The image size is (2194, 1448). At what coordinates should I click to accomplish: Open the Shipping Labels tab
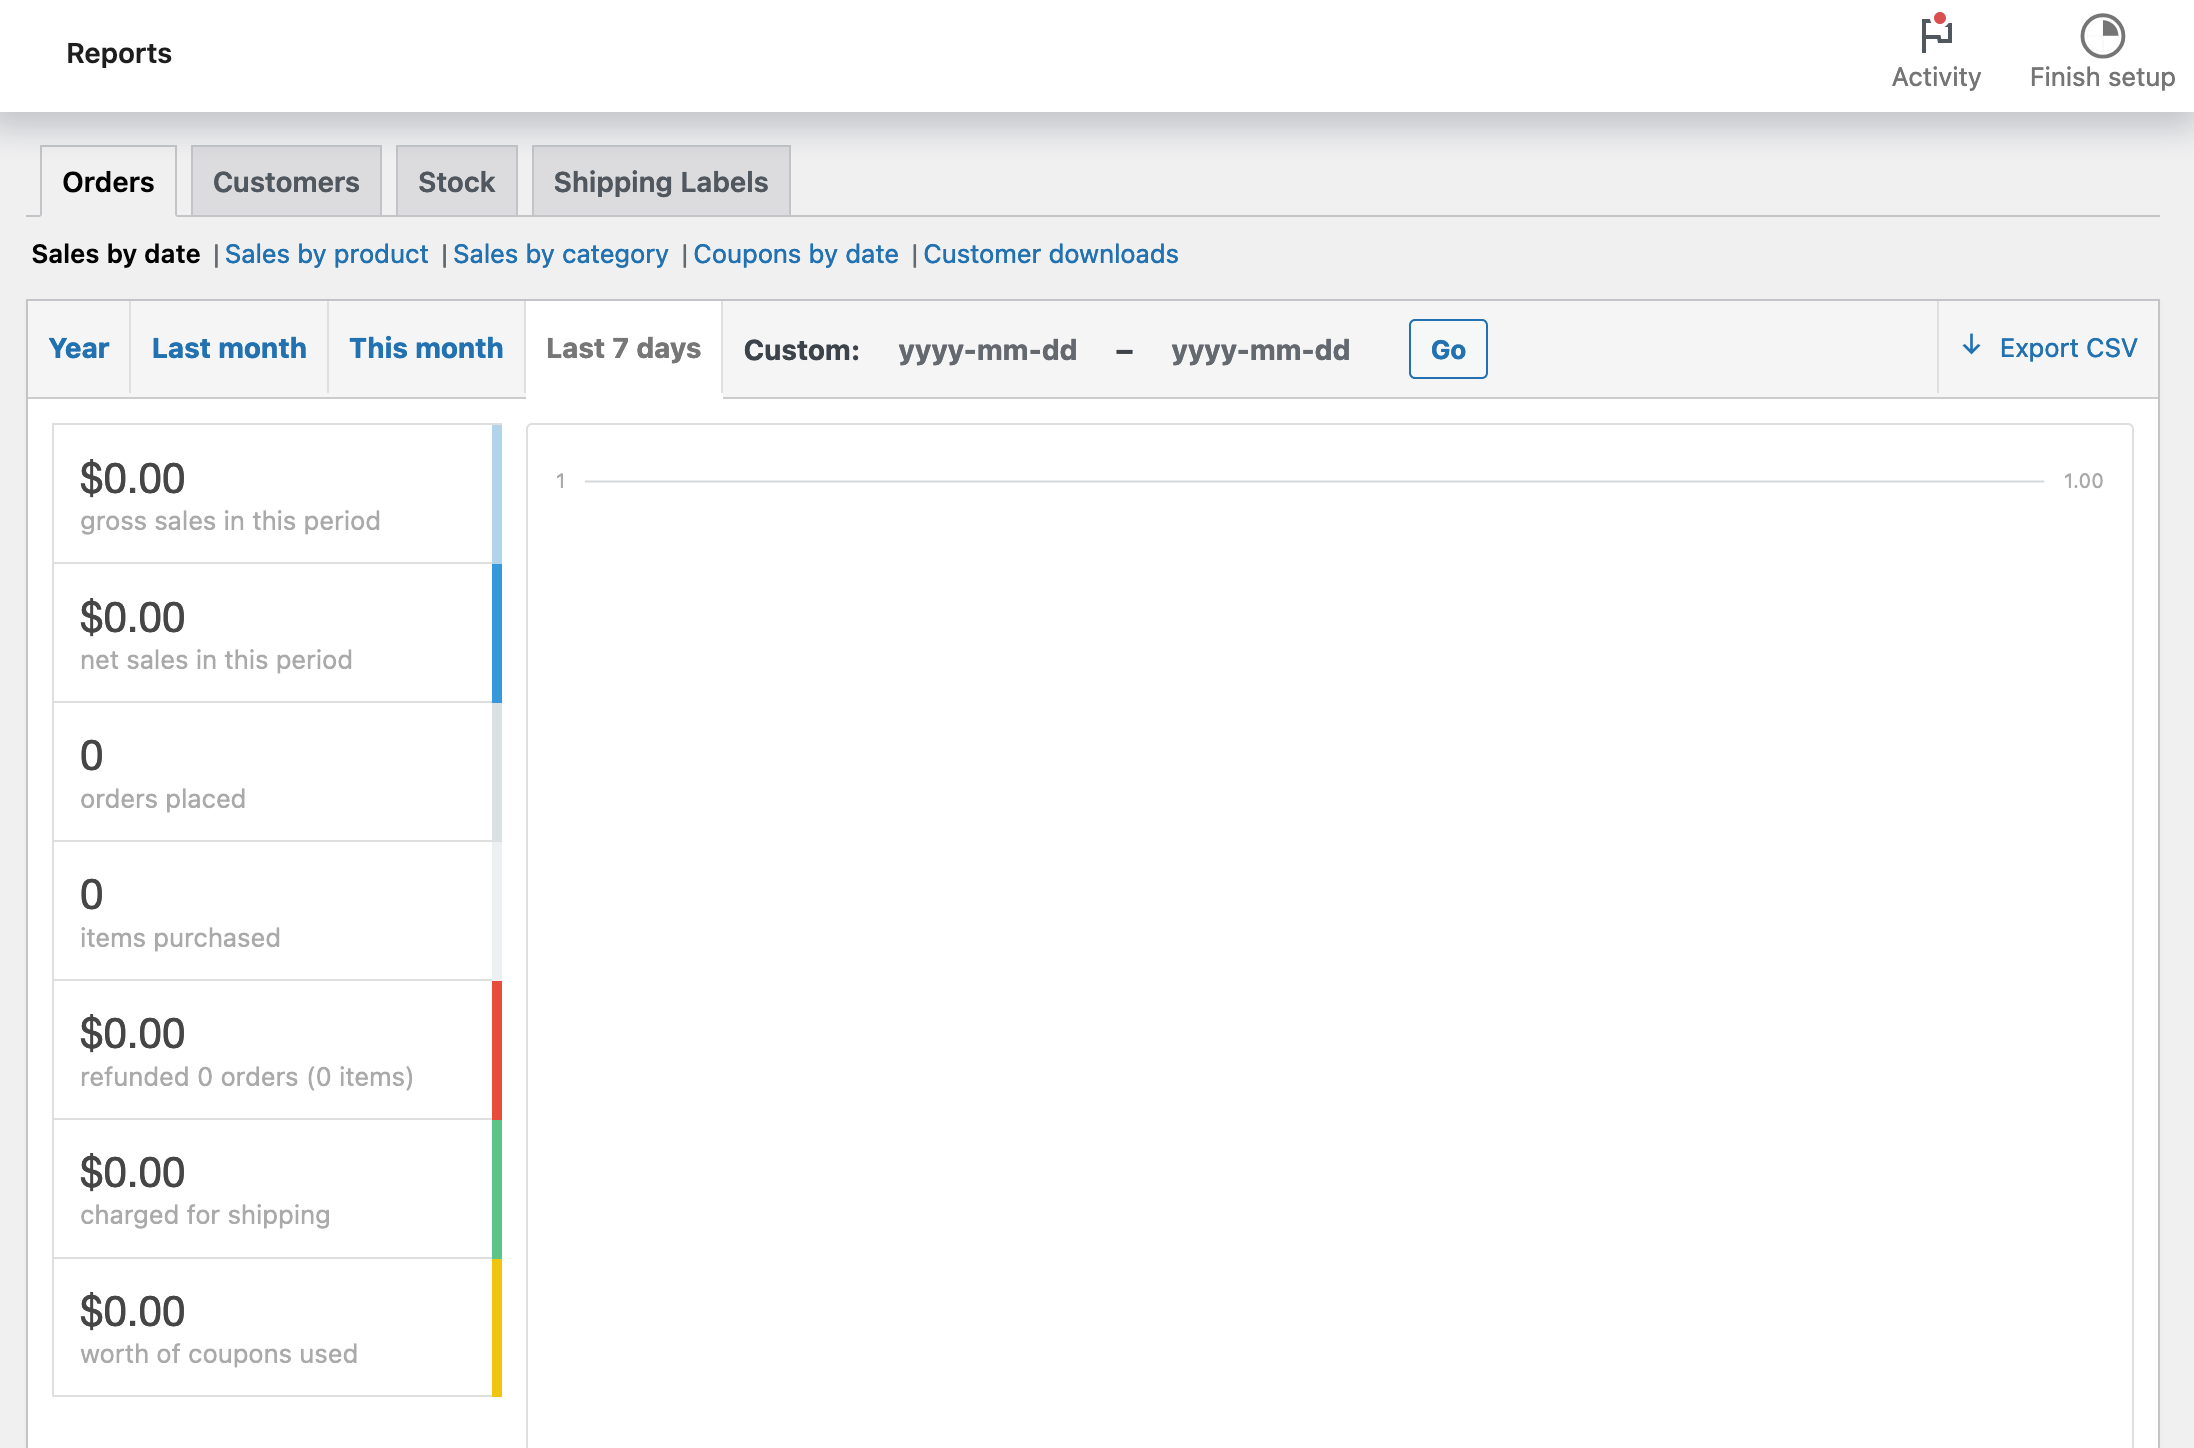pyautogui.click(x=661, y=181)
